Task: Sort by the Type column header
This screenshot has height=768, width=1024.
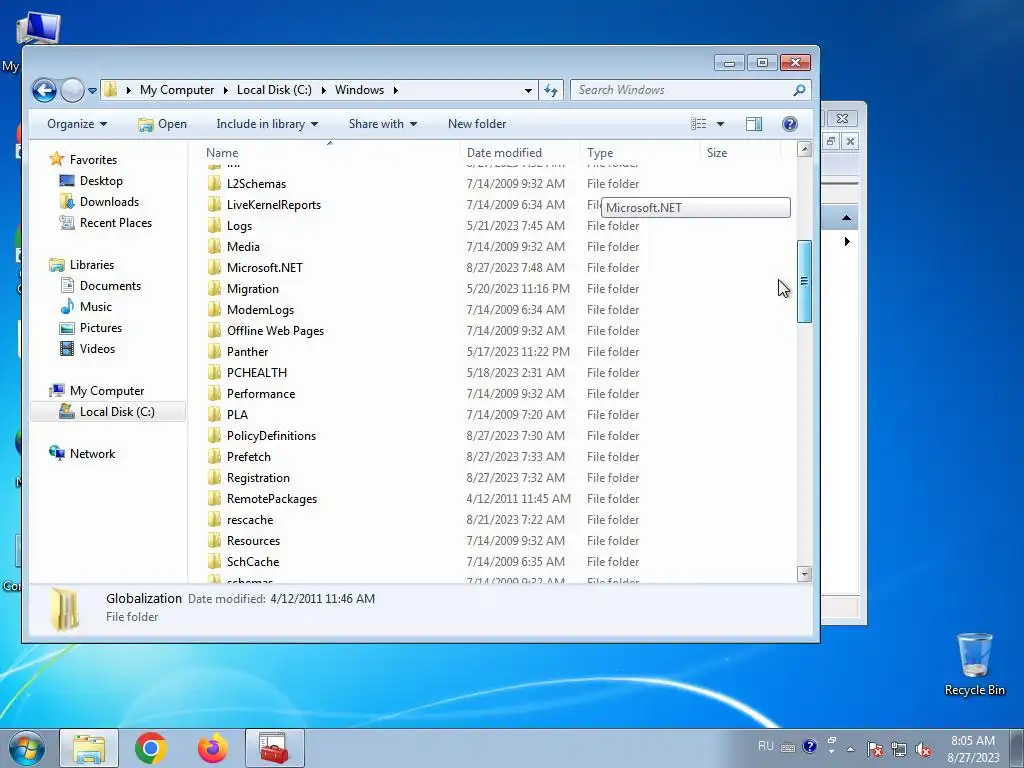Action: point(600,153)
